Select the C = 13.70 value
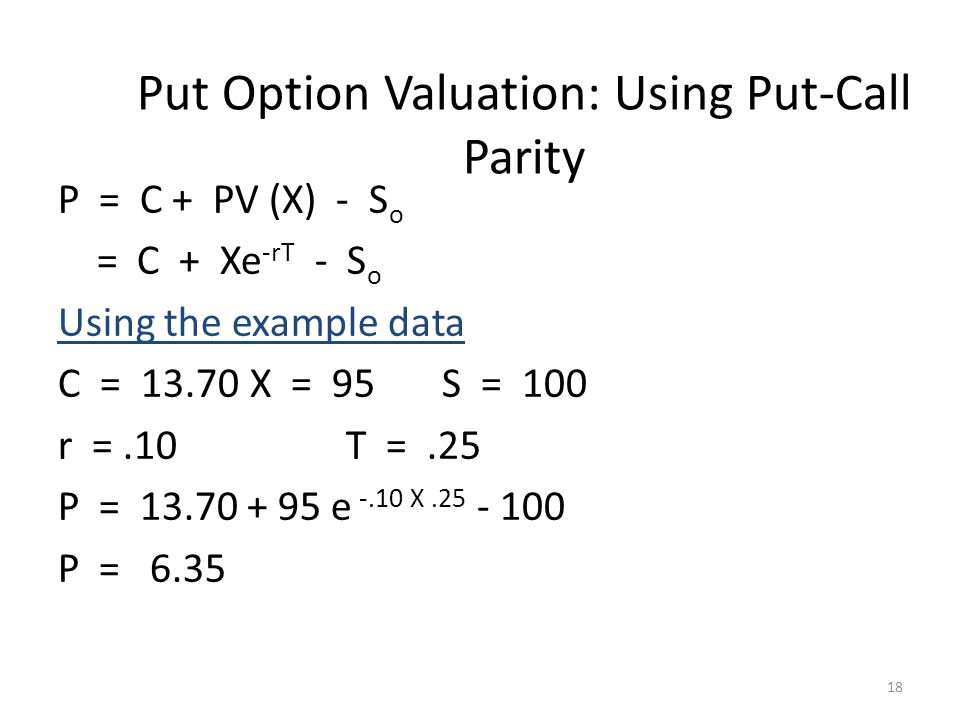Viewport: 960px width, 720px height. click(x=148, y=384)
